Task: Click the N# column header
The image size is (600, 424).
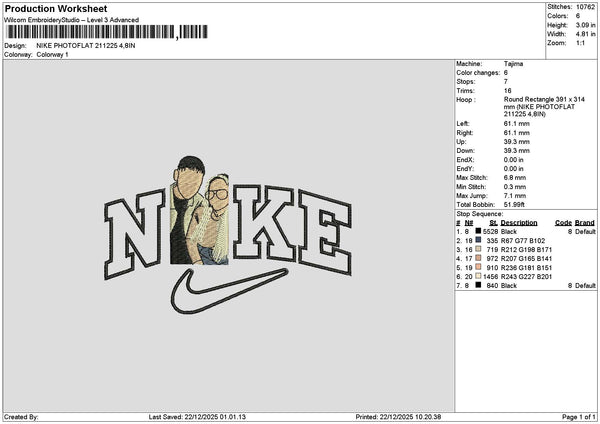Action: (469, 223)
